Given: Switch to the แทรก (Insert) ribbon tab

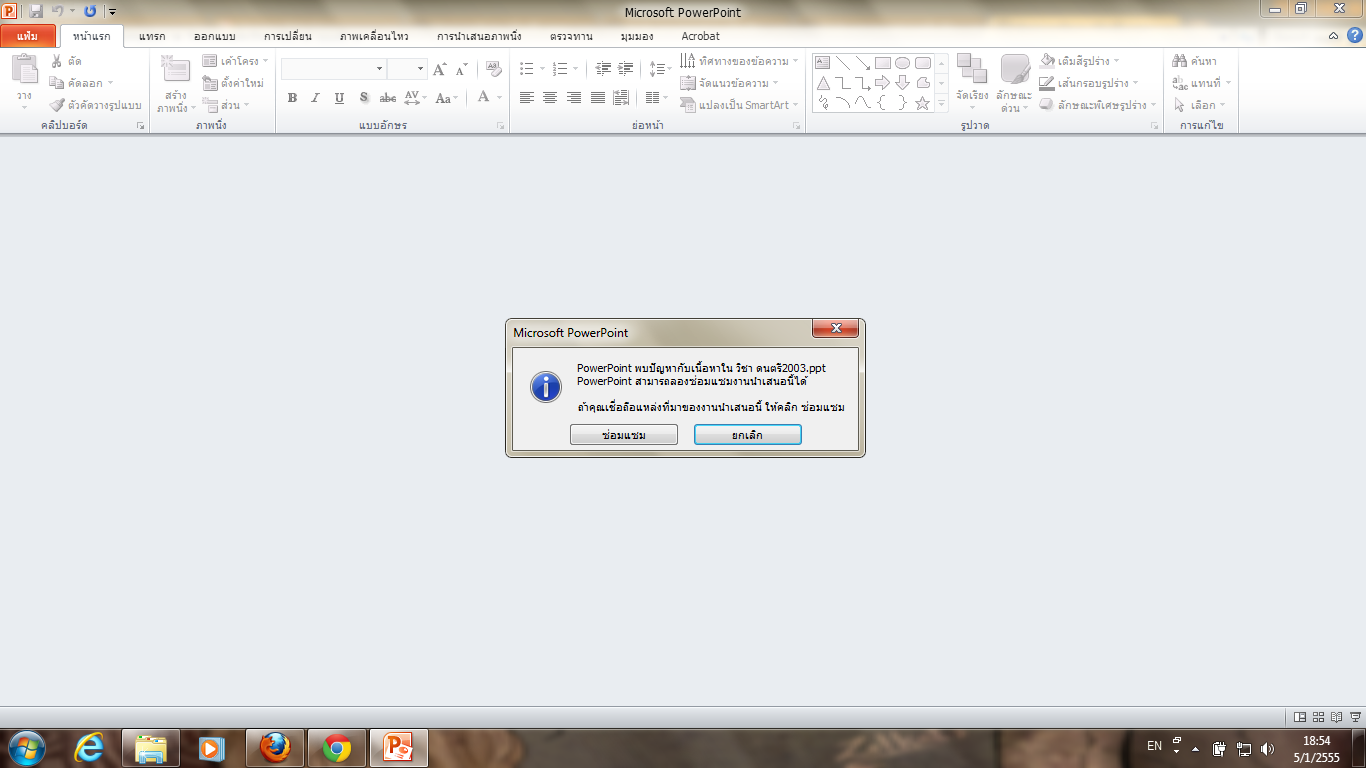Looking at the screenshot, I should pyautogui.click(x=152, y=36).
